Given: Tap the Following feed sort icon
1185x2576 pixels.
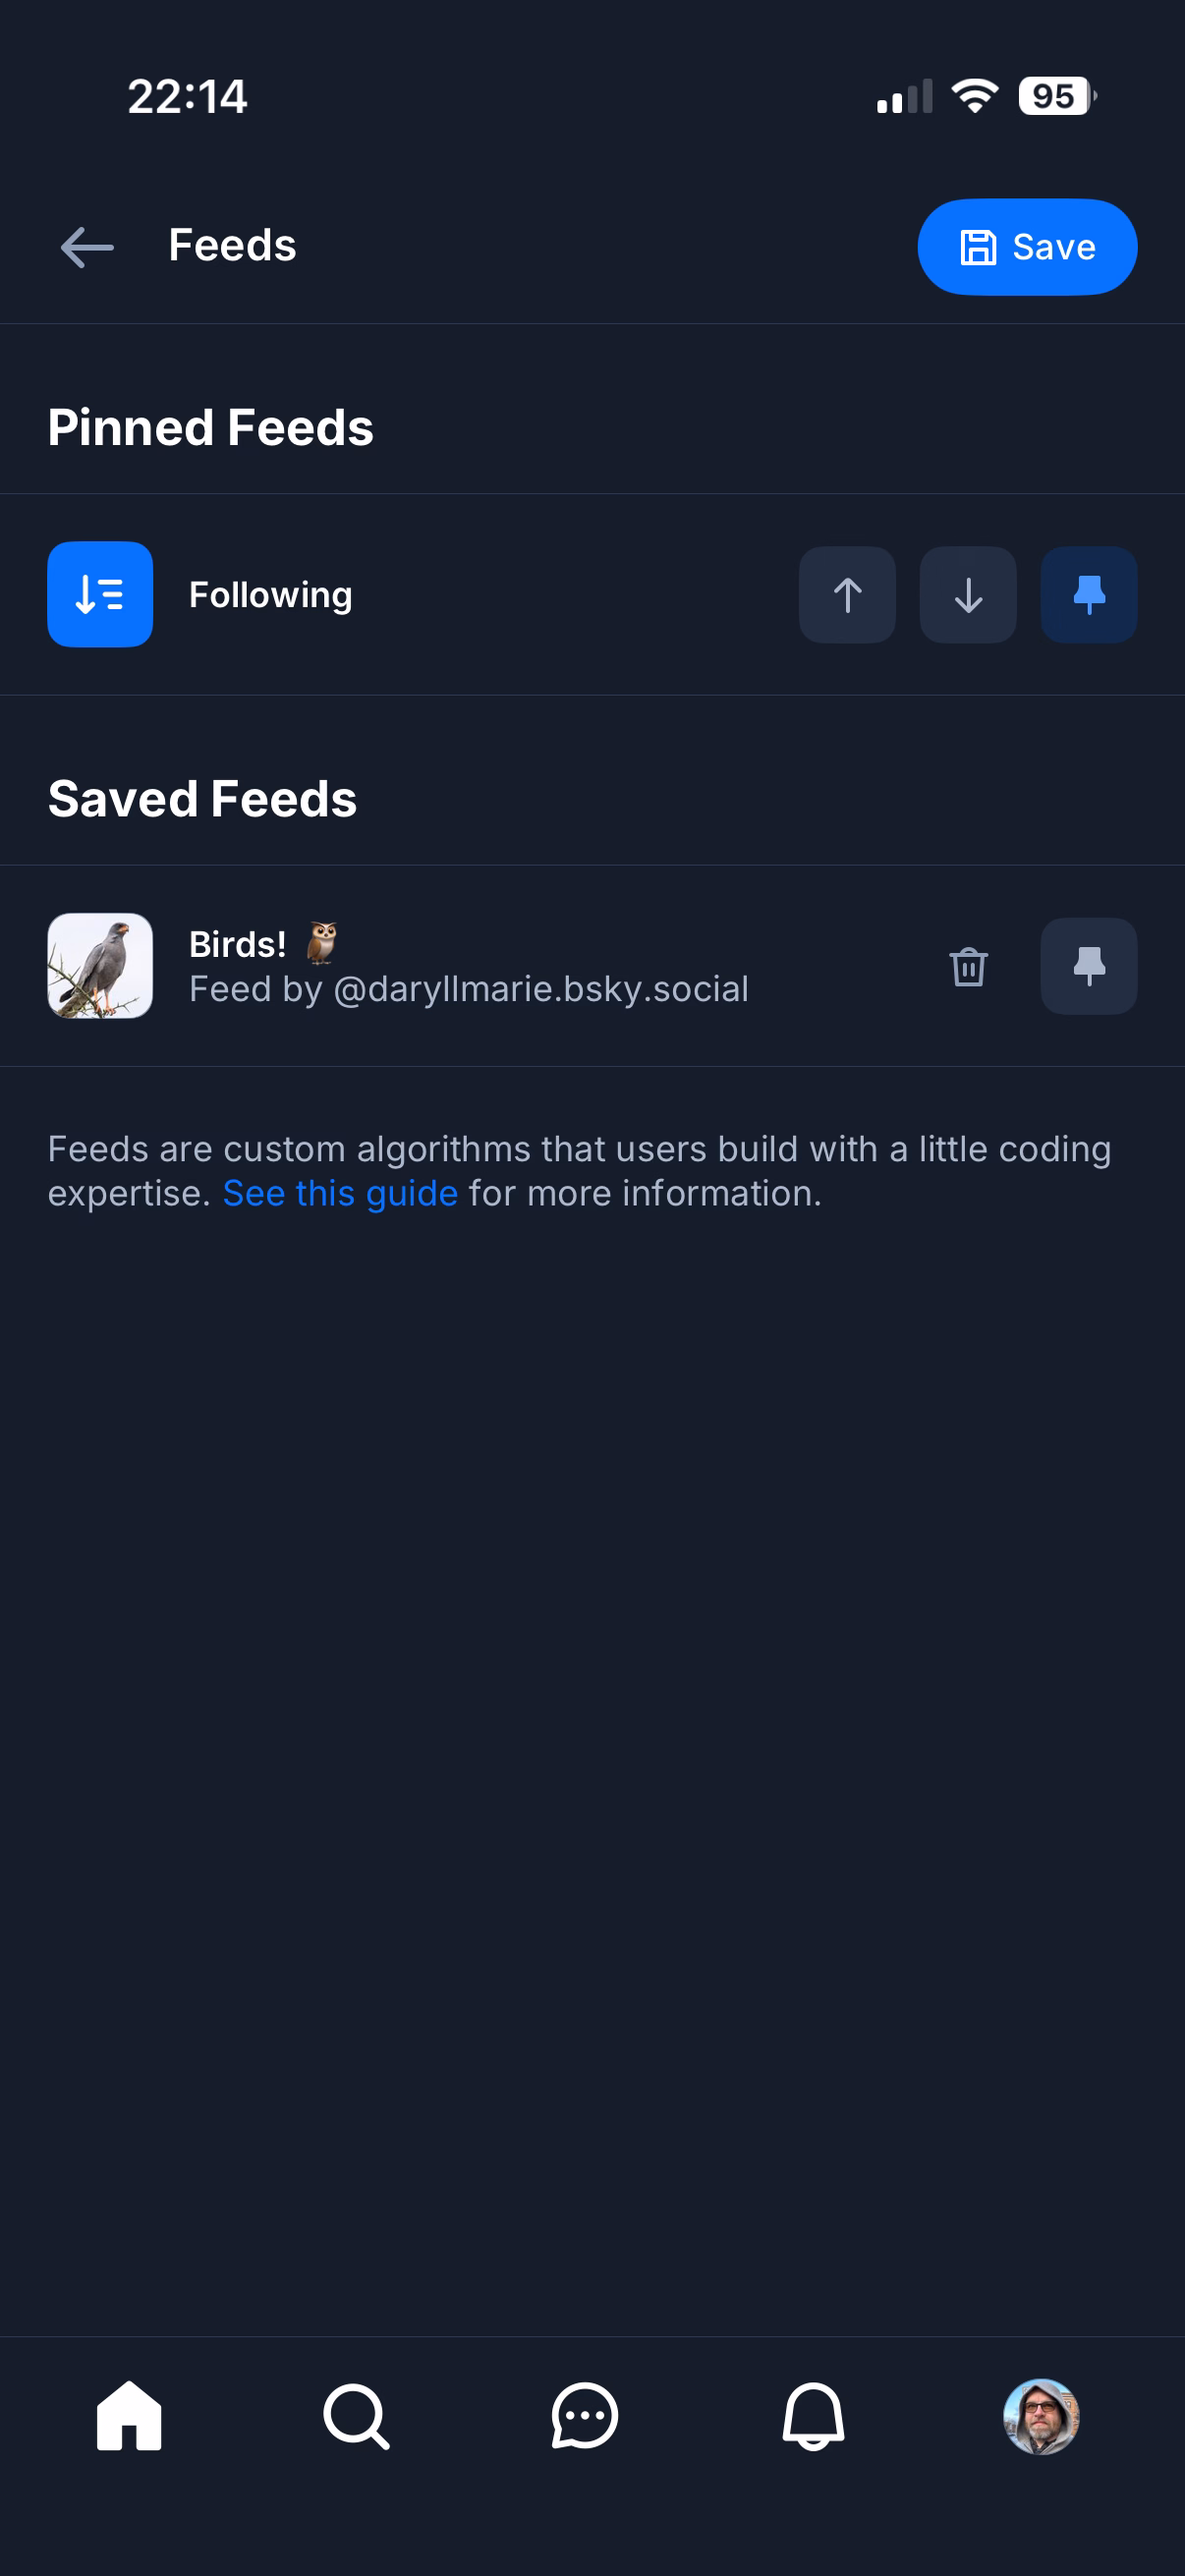Looking at the screenshot, I should click(x=100, y=595).
